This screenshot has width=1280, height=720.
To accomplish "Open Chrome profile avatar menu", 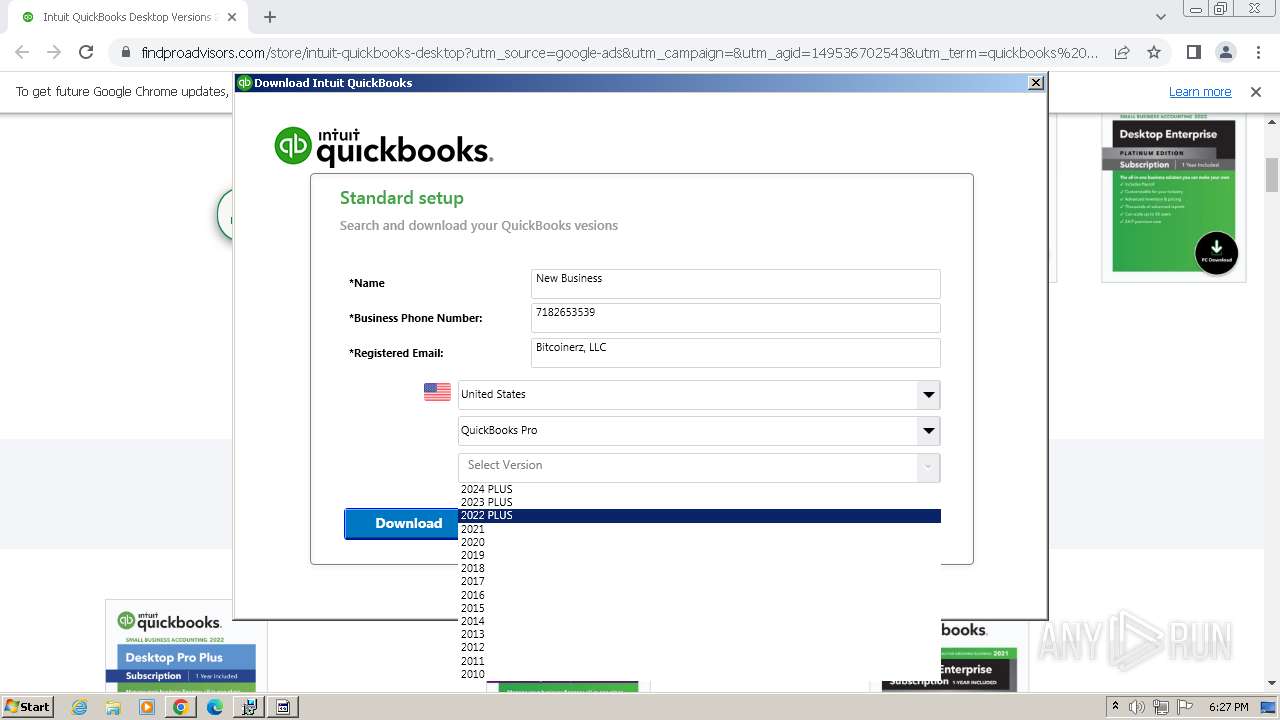I will 1225,52.
